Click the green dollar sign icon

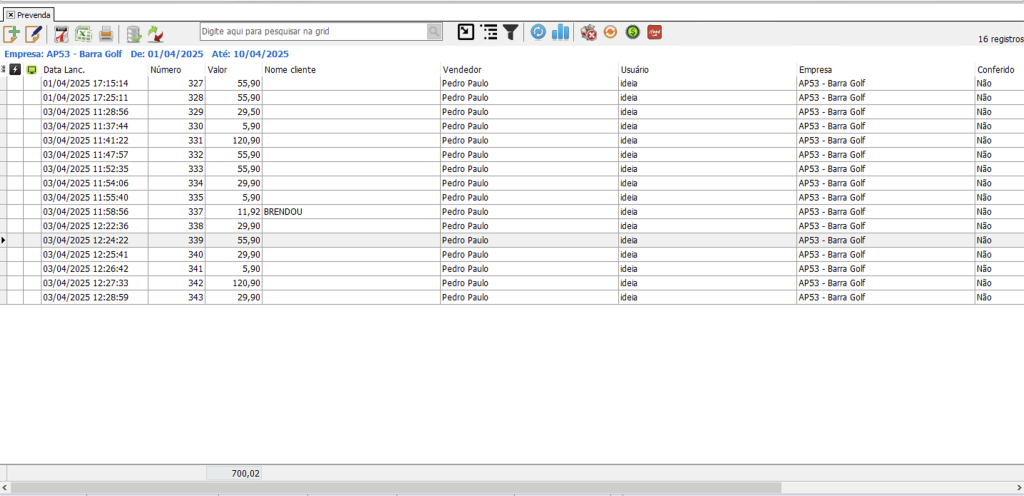tap(632, 32)
